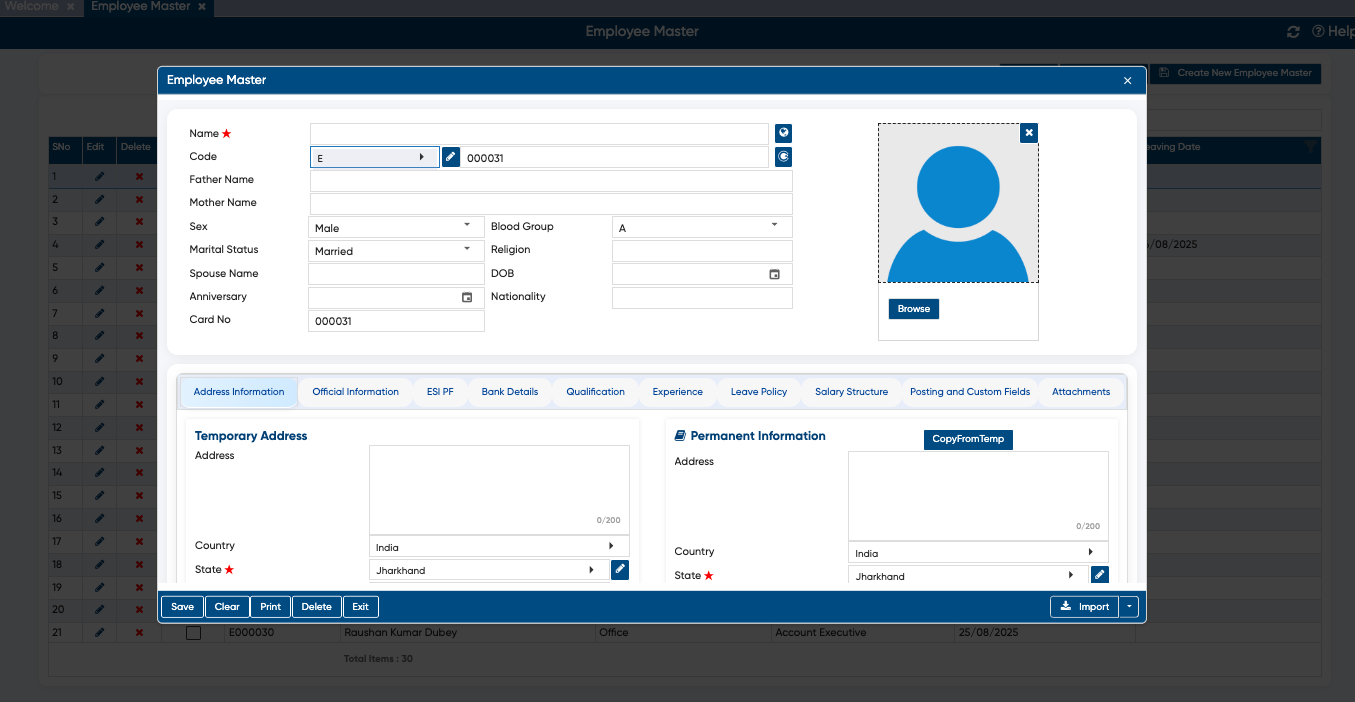Tick the checkbox in row E000030
The image size is (1355, 702).
point(194,633)
